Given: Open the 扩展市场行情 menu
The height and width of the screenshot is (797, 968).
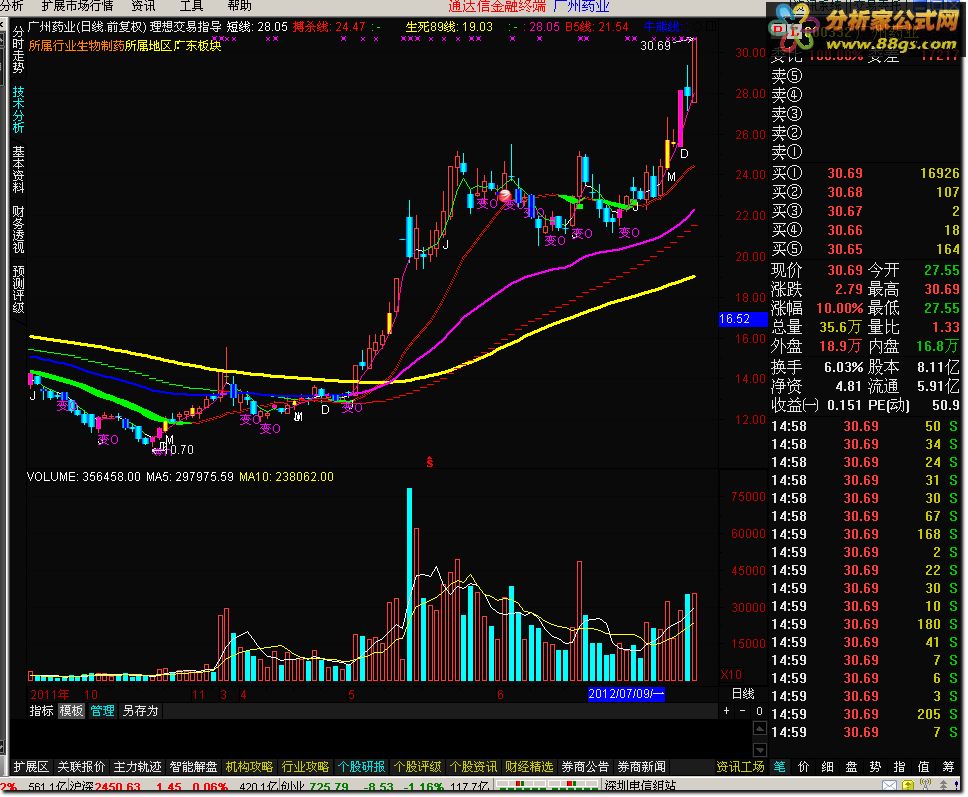Looking at the screenshot, I should (77, 6).
